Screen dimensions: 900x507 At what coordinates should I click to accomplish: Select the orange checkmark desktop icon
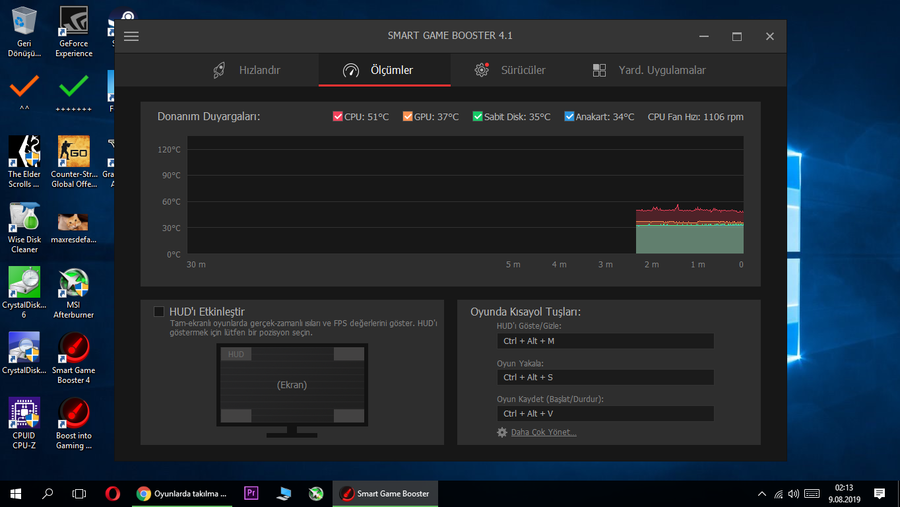[x=24, y=92]
